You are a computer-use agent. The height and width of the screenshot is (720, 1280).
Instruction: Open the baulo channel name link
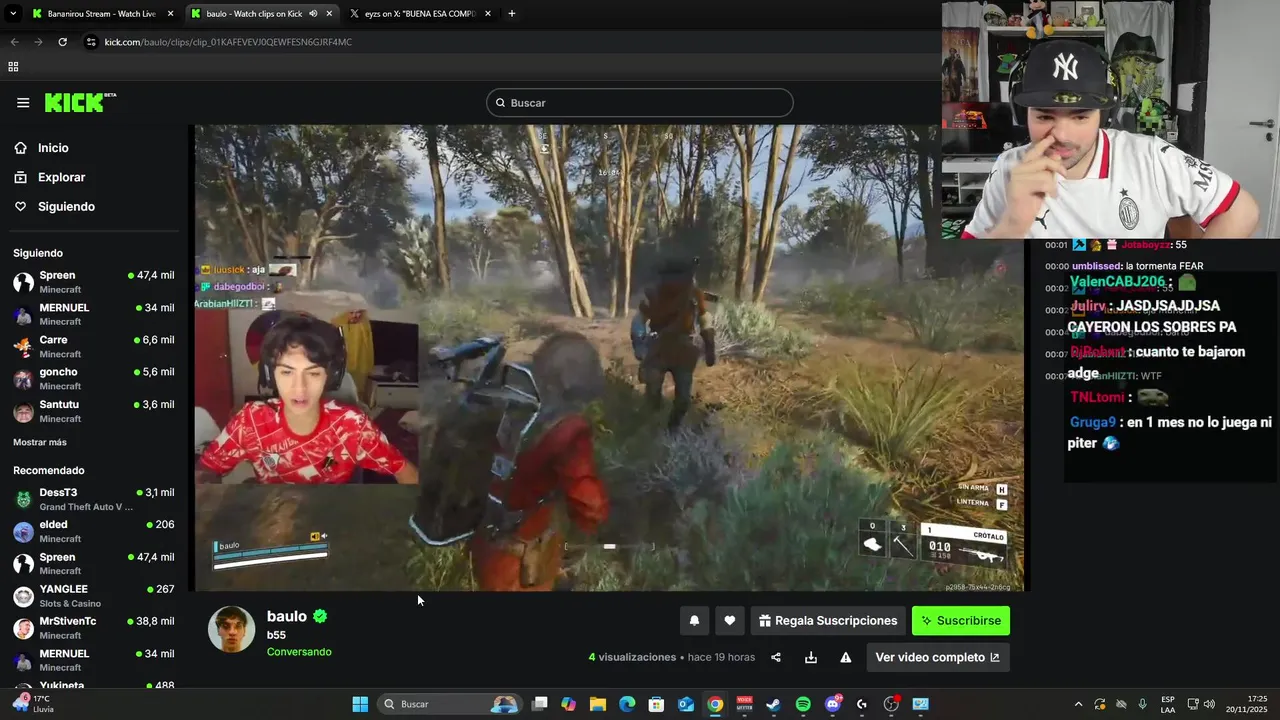[x=287, y=616]
